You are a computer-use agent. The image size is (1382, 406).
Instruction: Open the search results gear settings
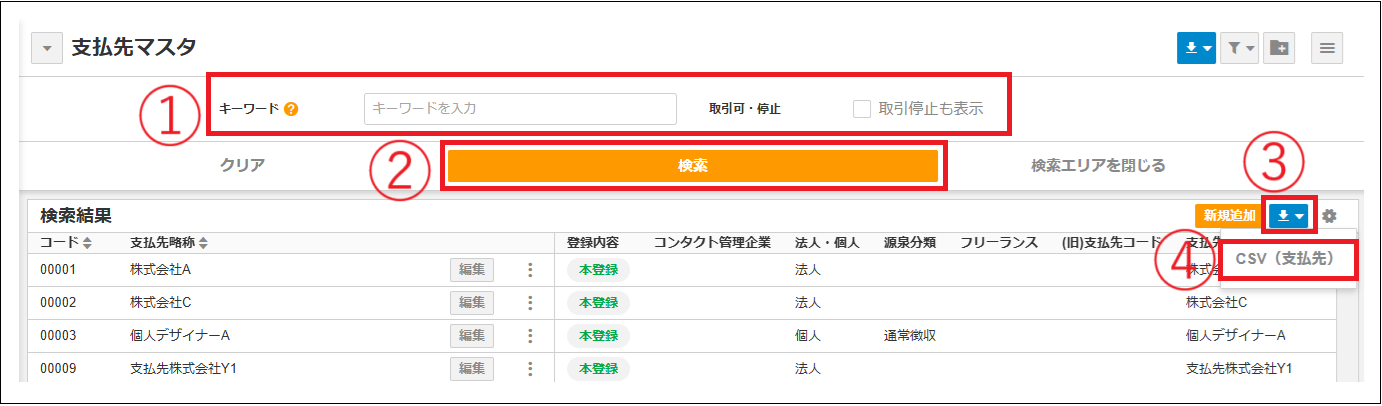pos(1328,215)
